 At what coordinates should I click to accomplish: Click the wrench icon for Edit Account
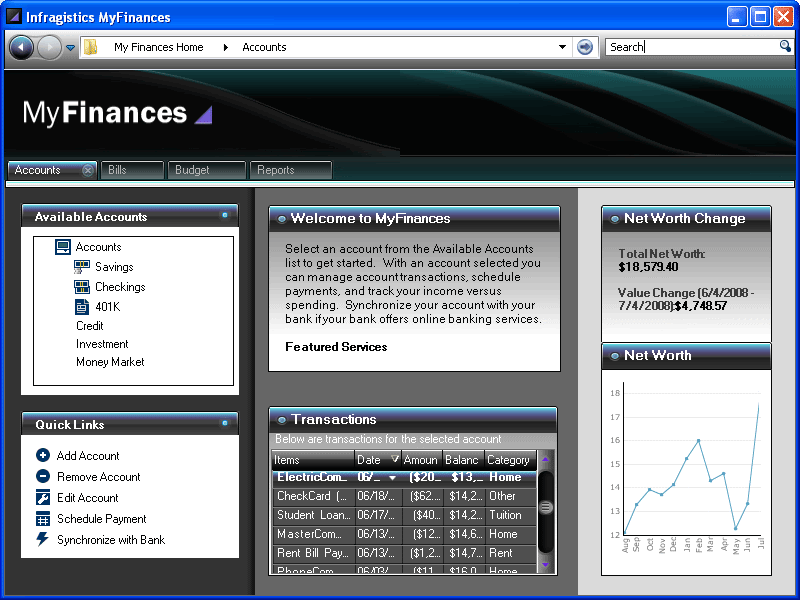43,497
